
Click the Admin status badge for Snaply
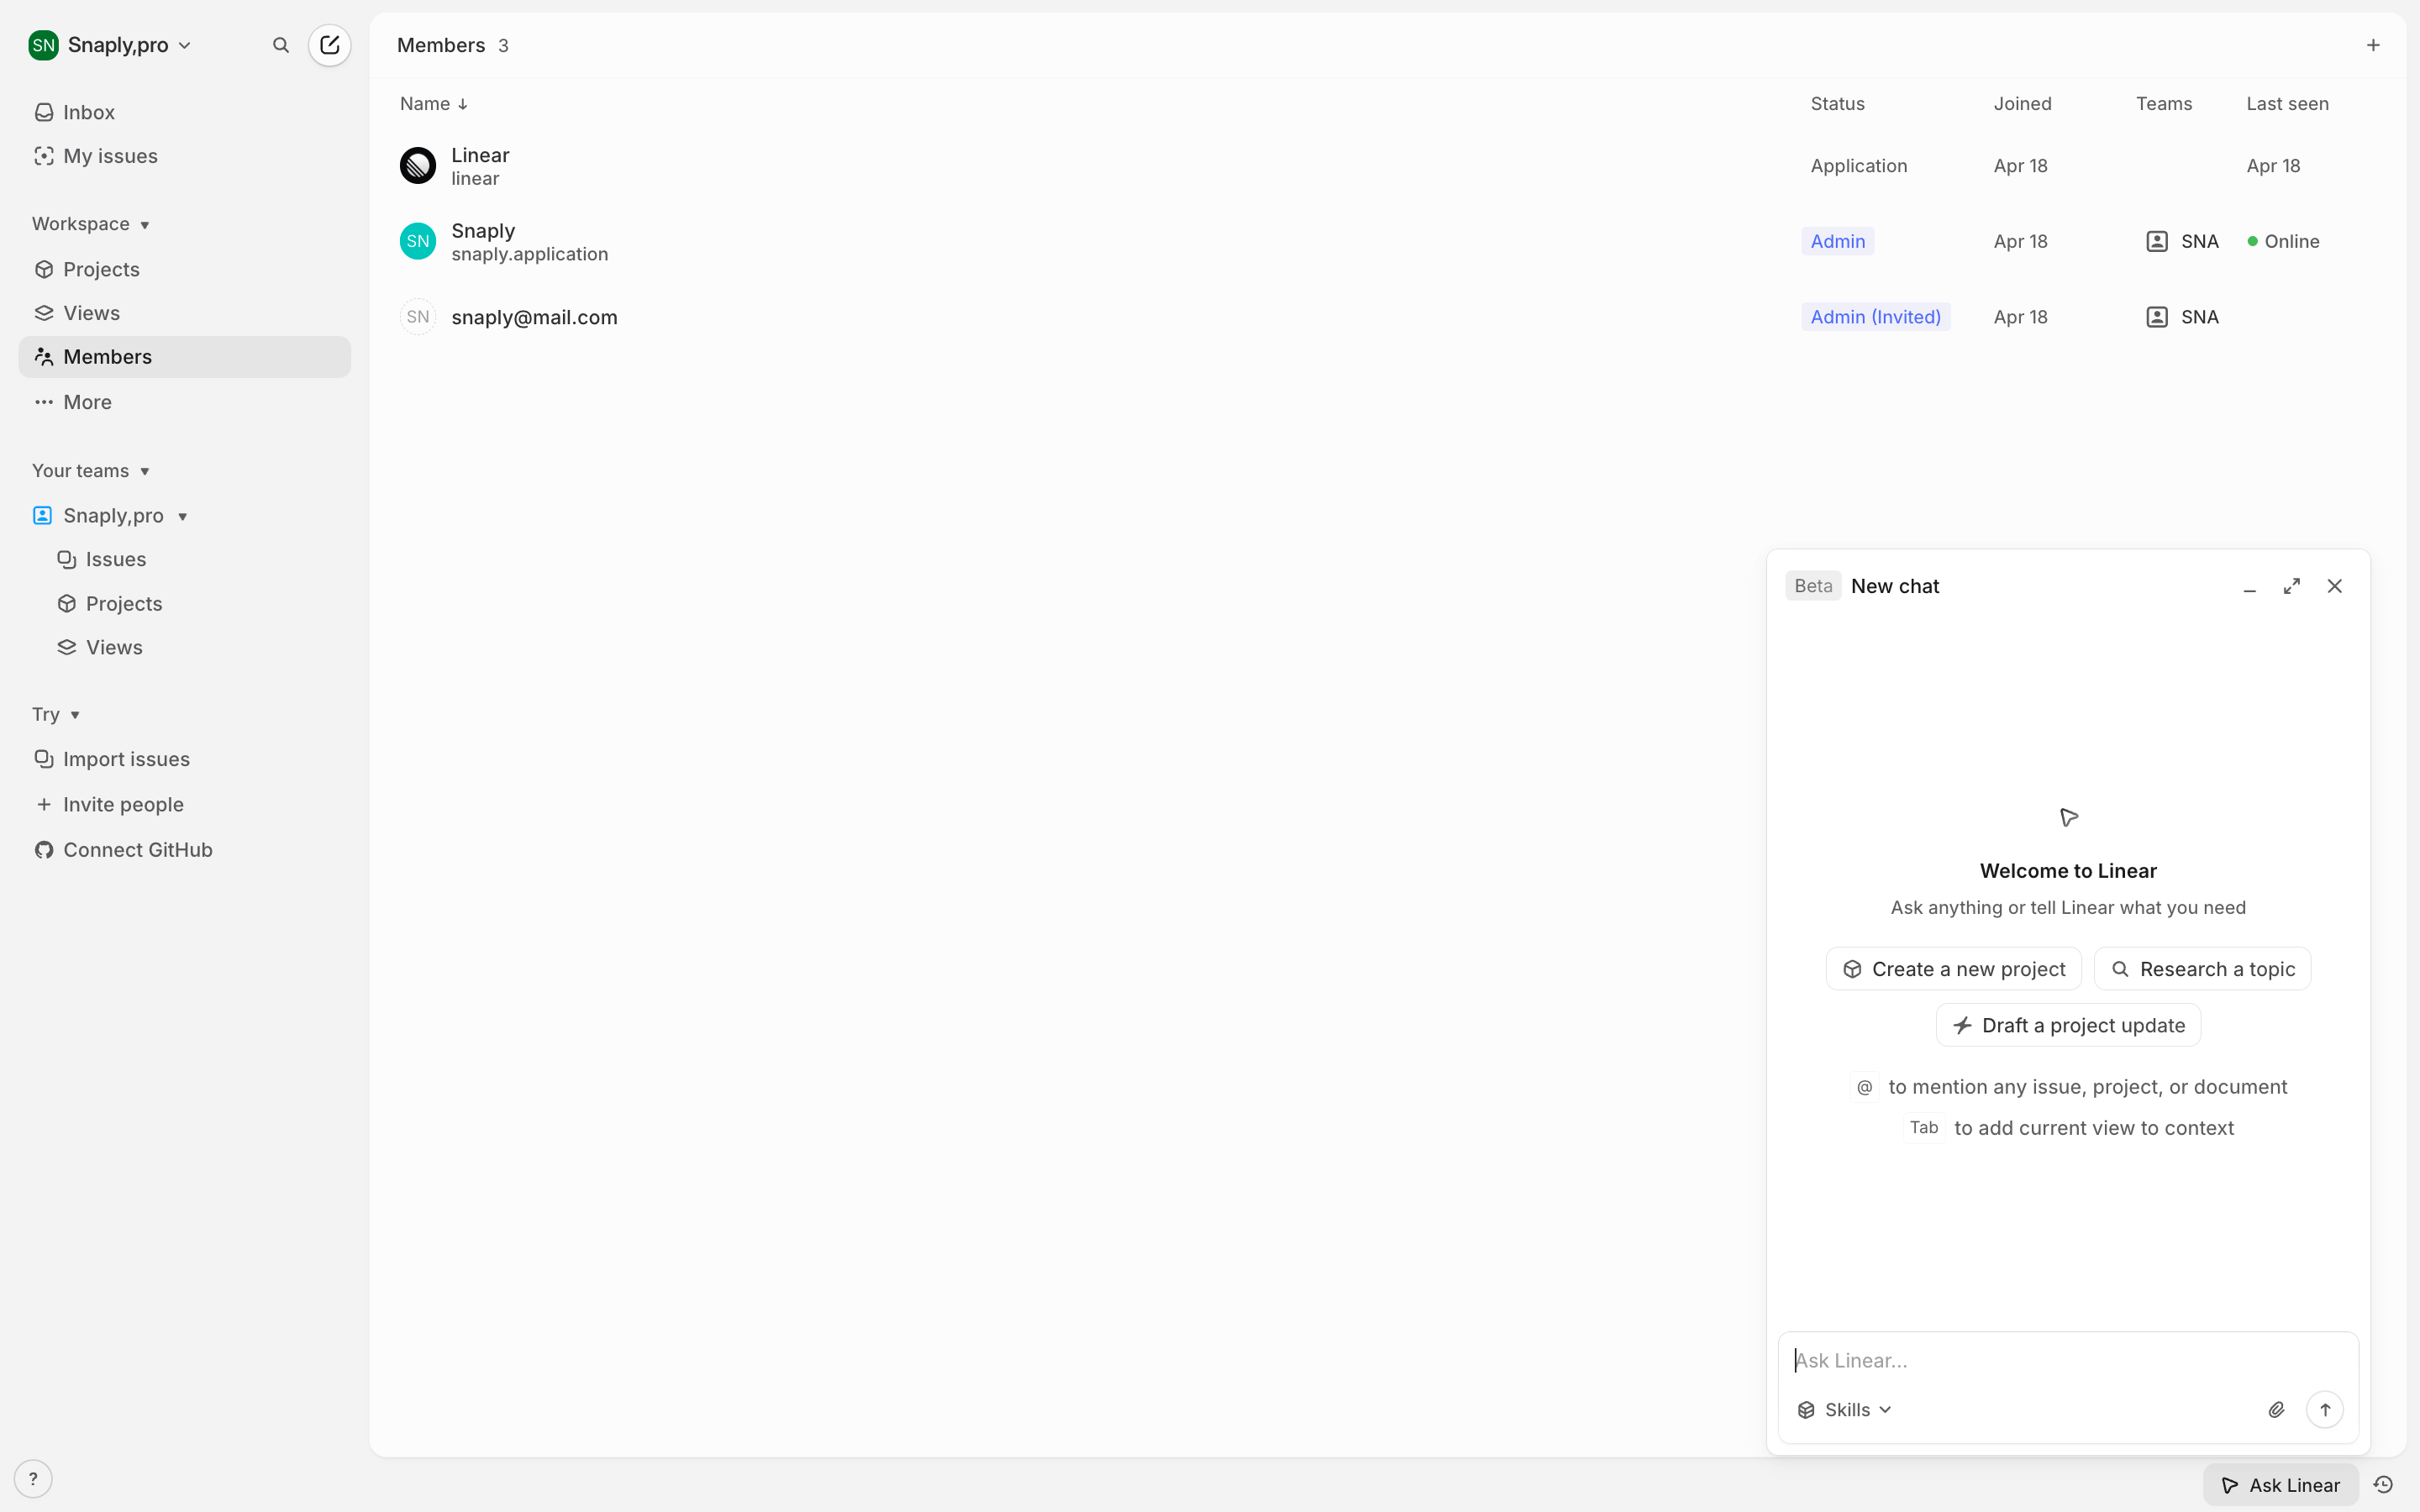[x=1838, y=241]
